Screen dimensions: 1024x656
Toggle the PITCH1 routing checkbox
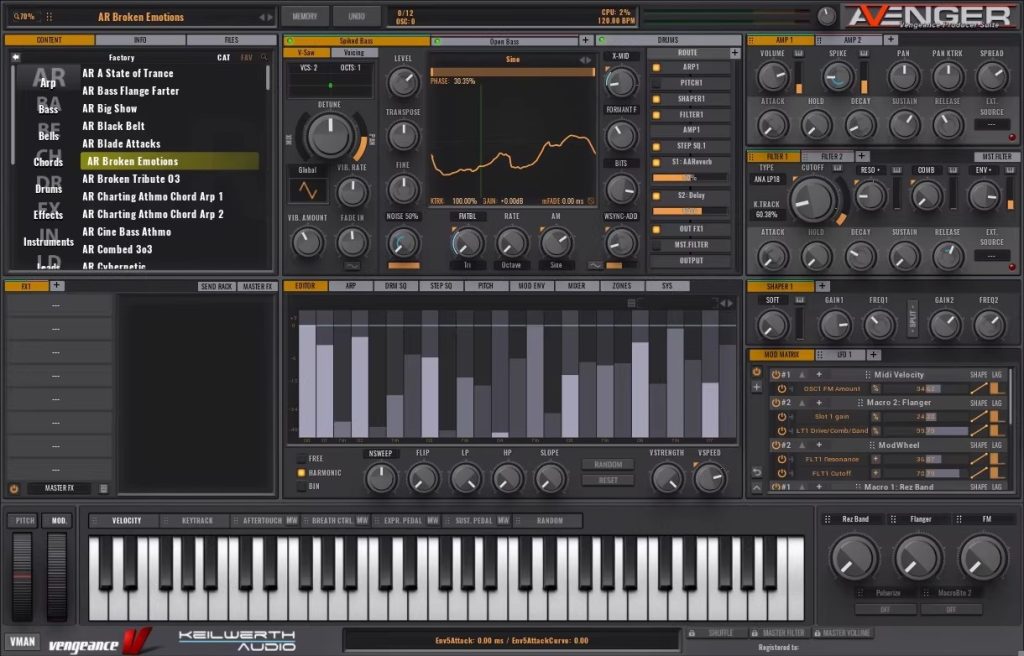[657, 83]
